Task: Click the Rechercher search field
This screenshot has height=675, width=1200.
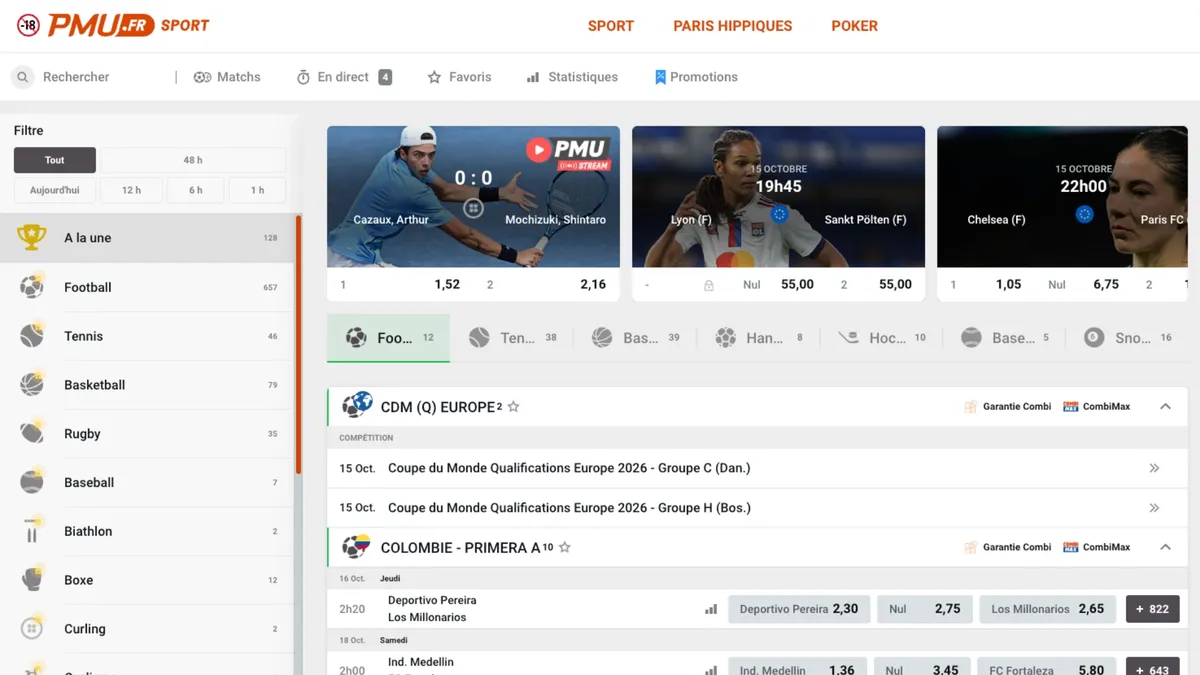Action: (x=90, y=77)
